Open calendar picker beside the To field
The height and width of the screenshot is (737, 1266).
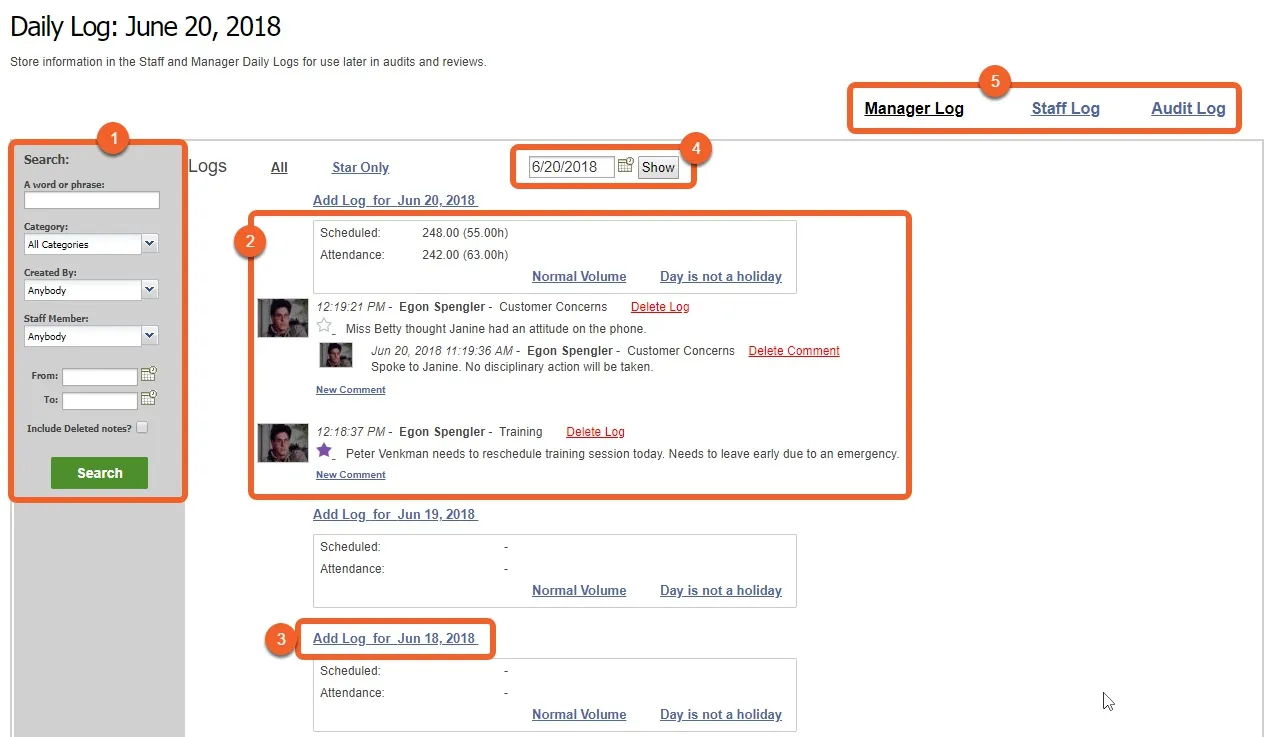pos(149,398)
